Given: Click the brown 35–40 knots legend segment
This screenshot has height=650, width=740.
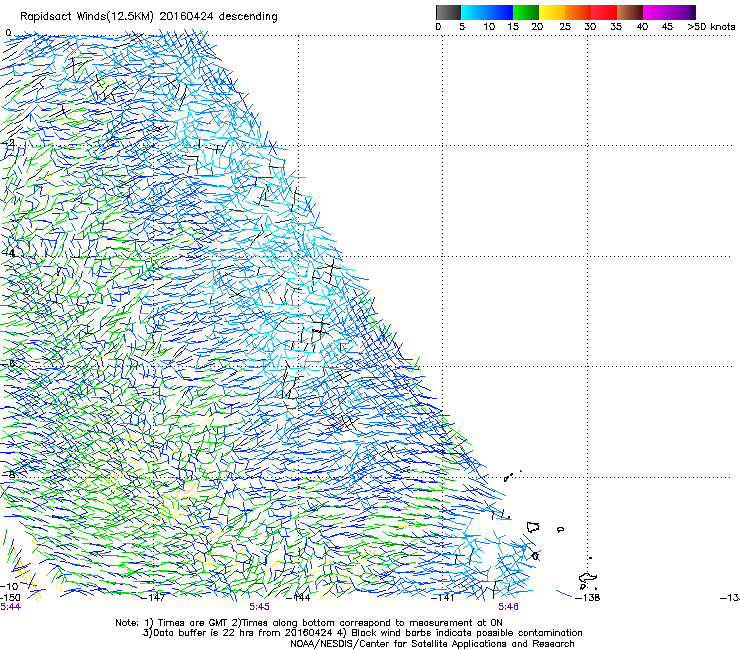Looking at the screenshot, I should coord(630,12).
